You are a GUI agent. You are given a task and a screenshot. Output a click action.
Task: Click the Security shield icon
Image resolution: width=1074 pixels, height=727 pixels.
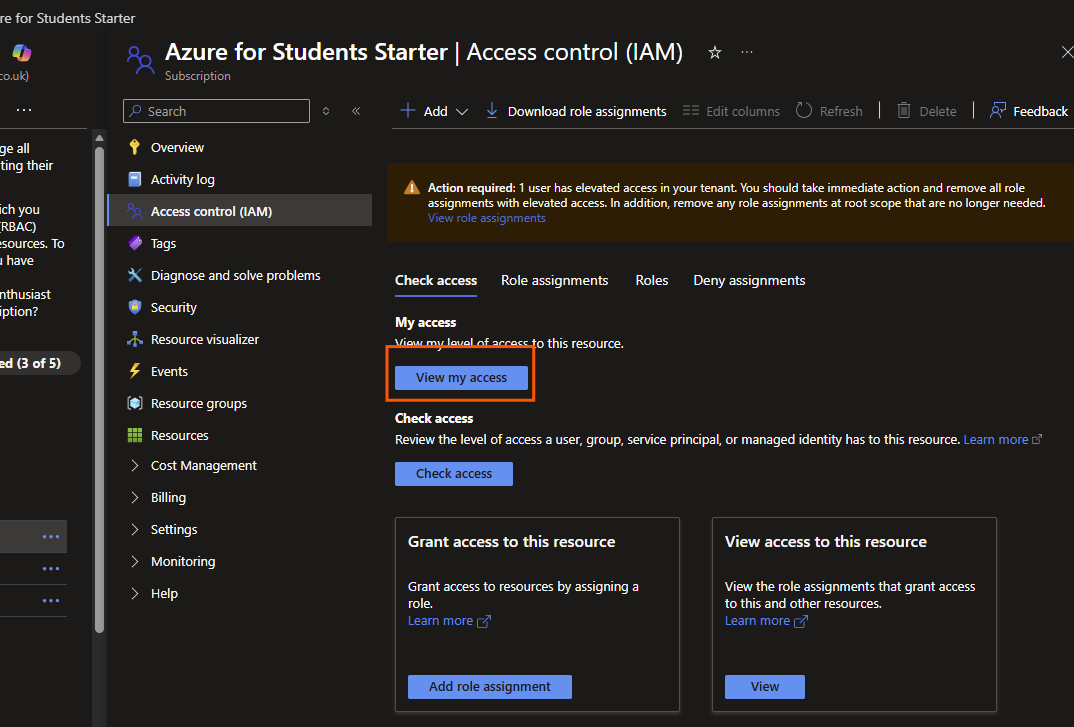[x=135, y=307]
